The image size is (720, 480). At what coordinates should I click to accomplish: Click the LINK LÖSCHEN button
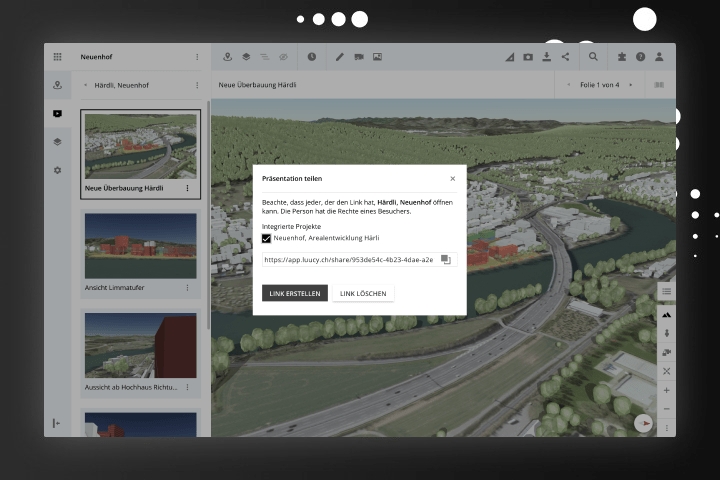pos(363,293)
